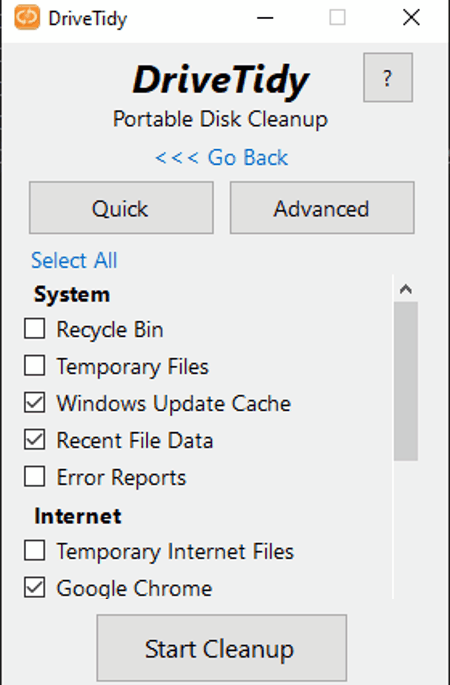This screenshot has width=450, height=685.
Task: Click the Select All link
Action: [x=74, y=260]
